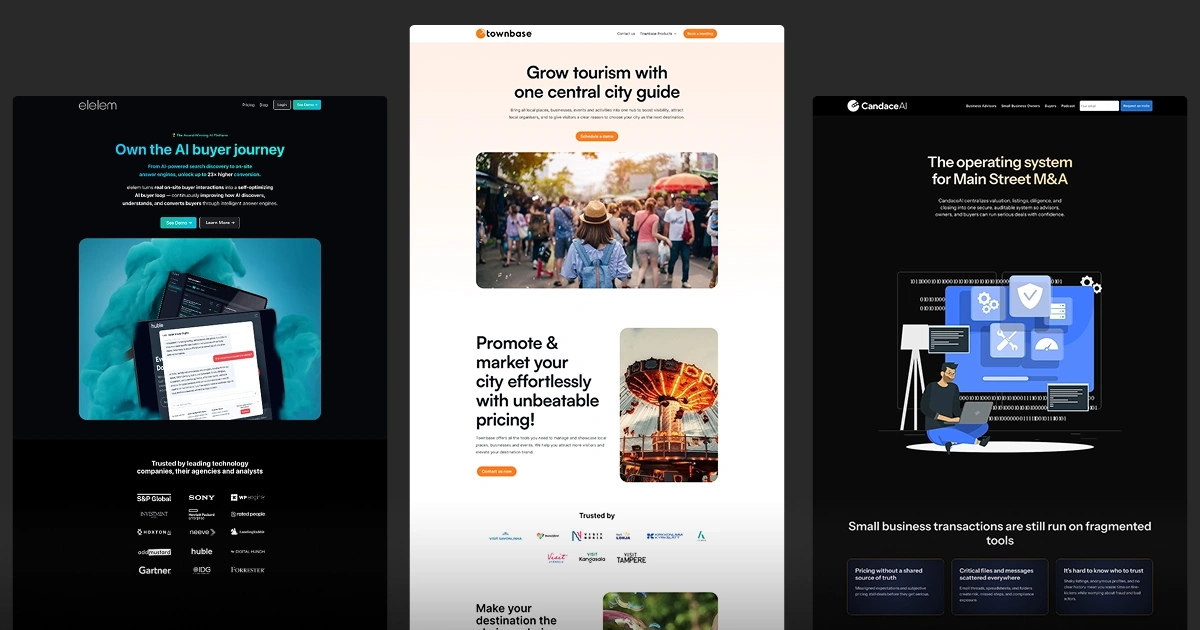Click the townbase logo in the header
The height and width of the screenshot is (630, 1200).
[504, 34]
